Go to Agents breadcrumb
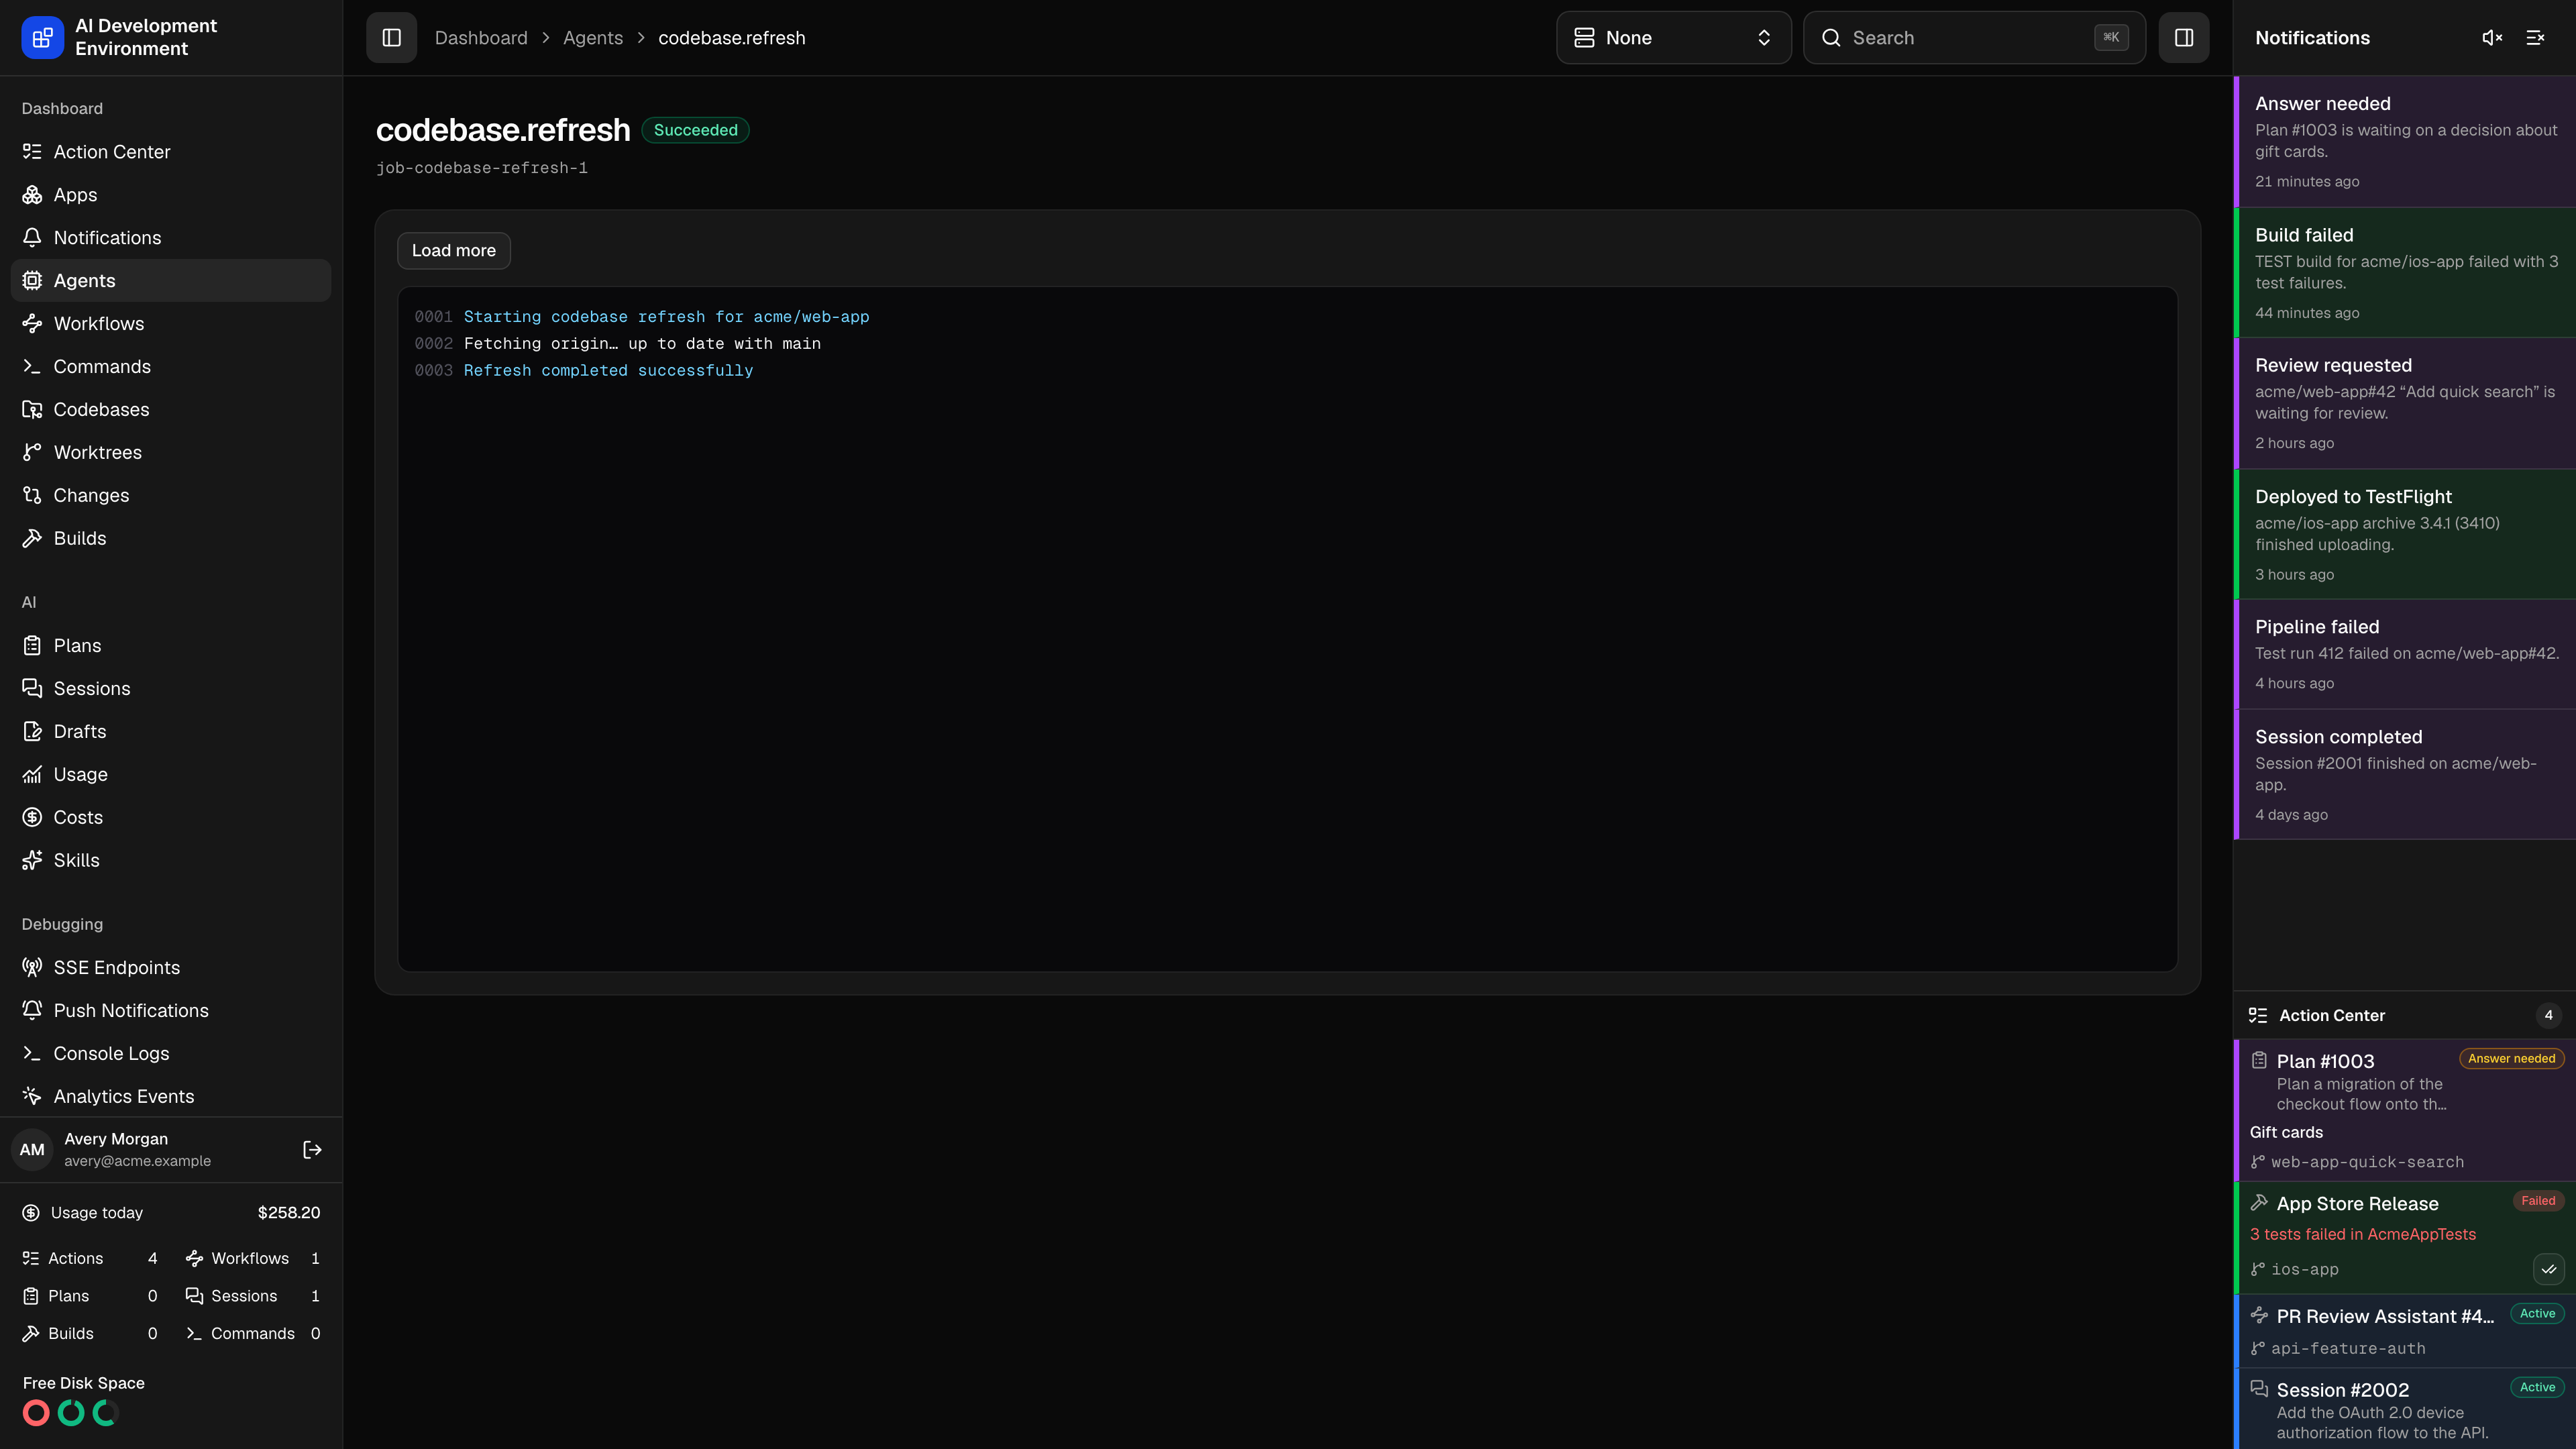Image resolution: width=2576 pixels, height=1449 pixels. point(593,38)
